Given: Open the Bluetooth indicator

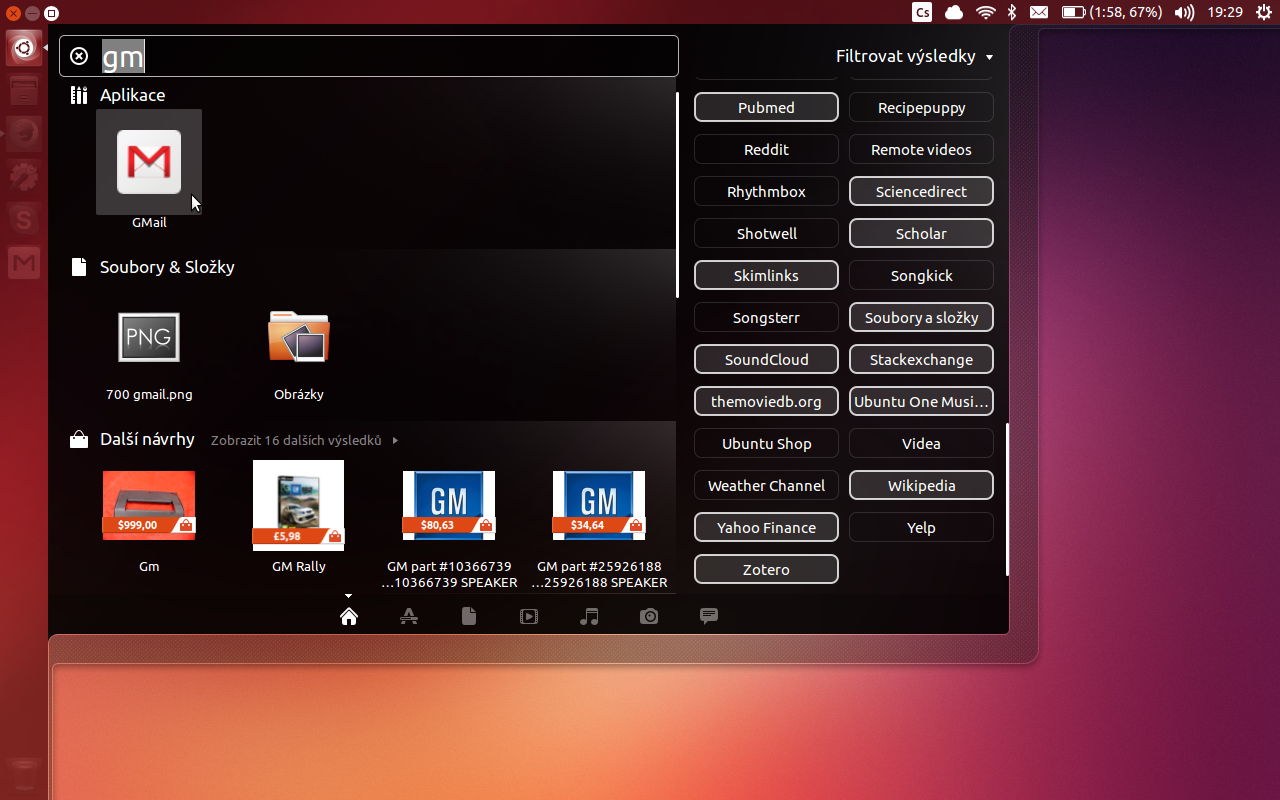Looking at the screenshot, I should (1011, 12).
